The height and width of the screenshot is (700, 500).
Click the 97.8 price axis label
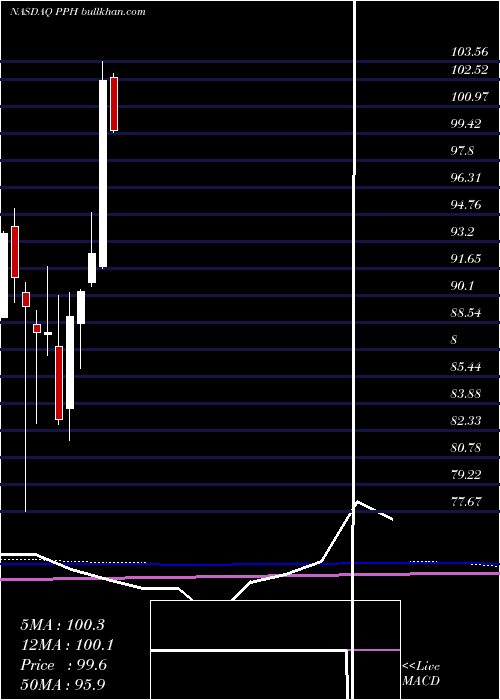pyautogui.click(x=462, y=150)
